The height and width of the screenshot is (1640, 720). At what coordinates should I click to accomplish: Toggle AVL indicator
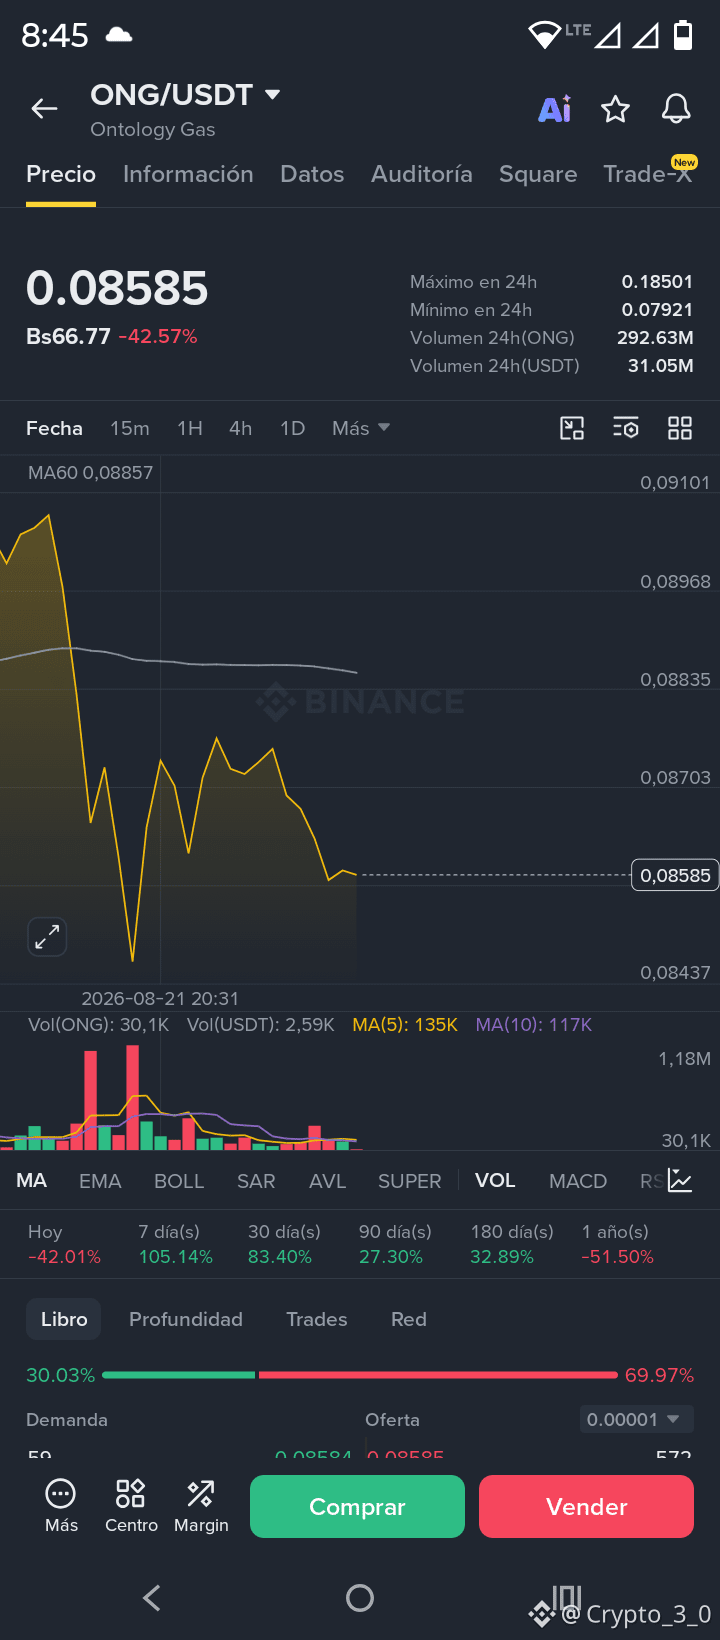(x=327, y=1181)
